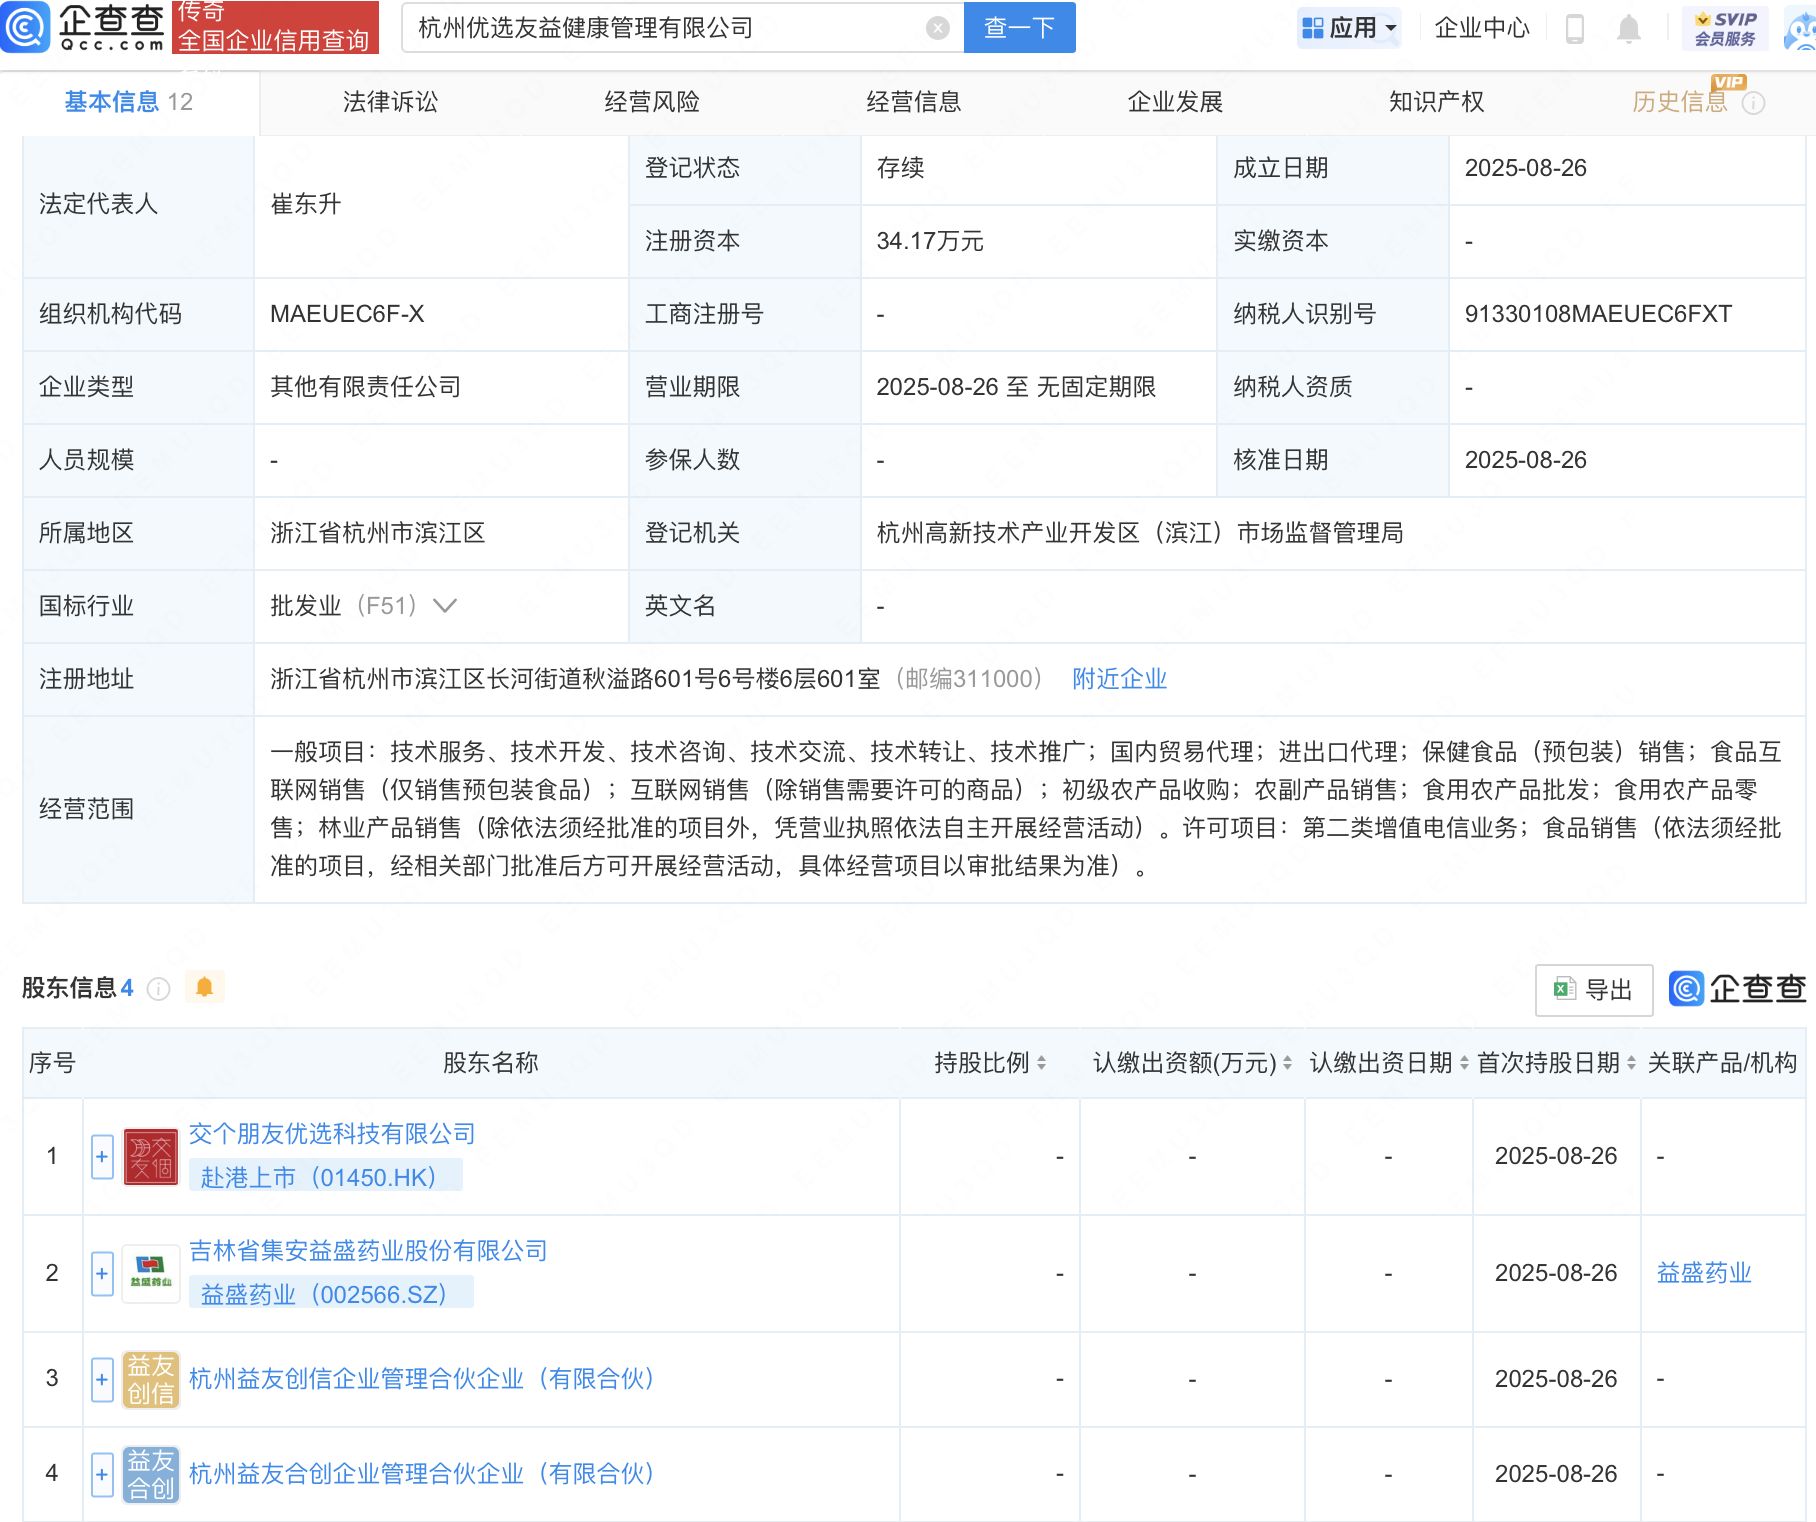
Task: Click the Qichacha logo icon
Action: tap(25, 27)
